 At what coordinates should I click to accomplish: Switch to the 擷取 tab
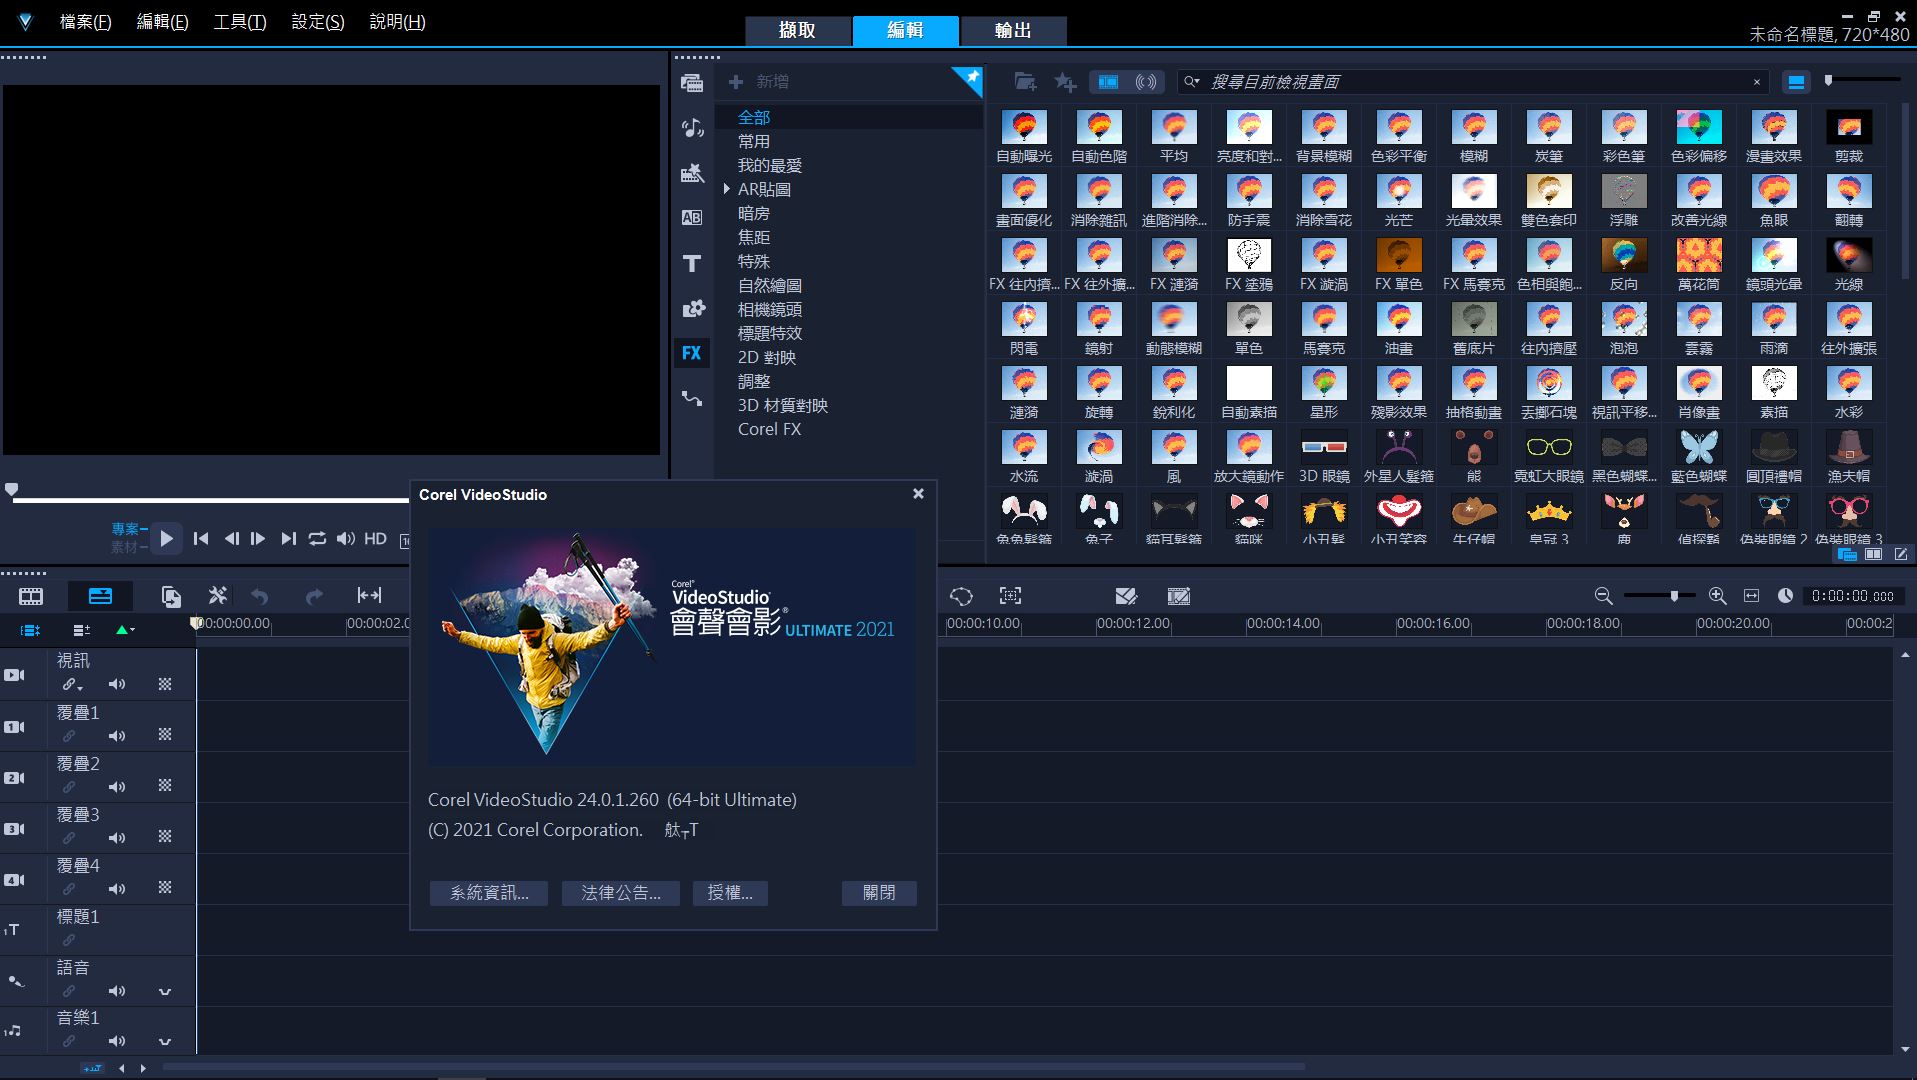point(797,30)
